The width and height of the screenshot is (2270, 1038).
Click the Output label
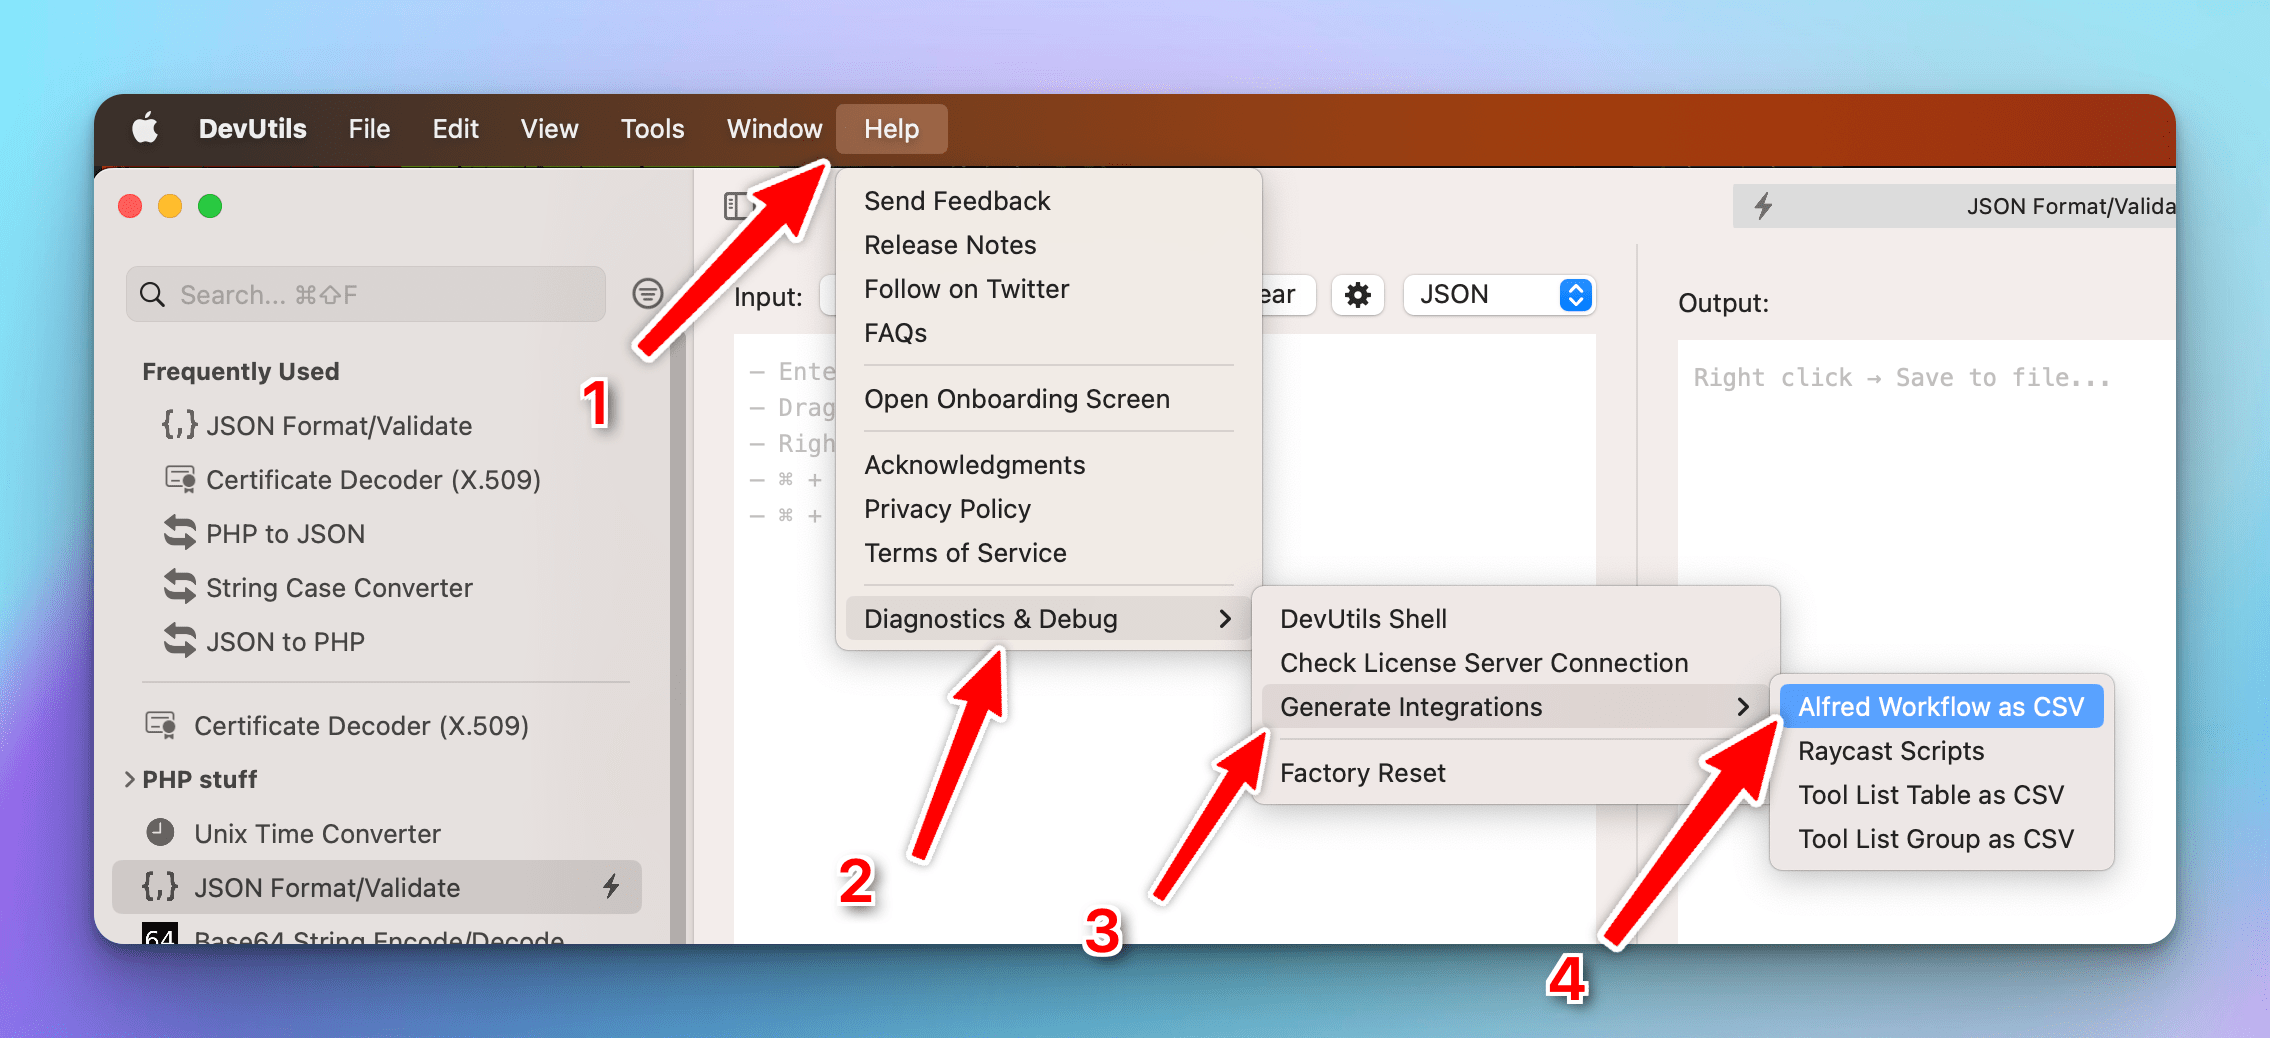pos(1723,304)
